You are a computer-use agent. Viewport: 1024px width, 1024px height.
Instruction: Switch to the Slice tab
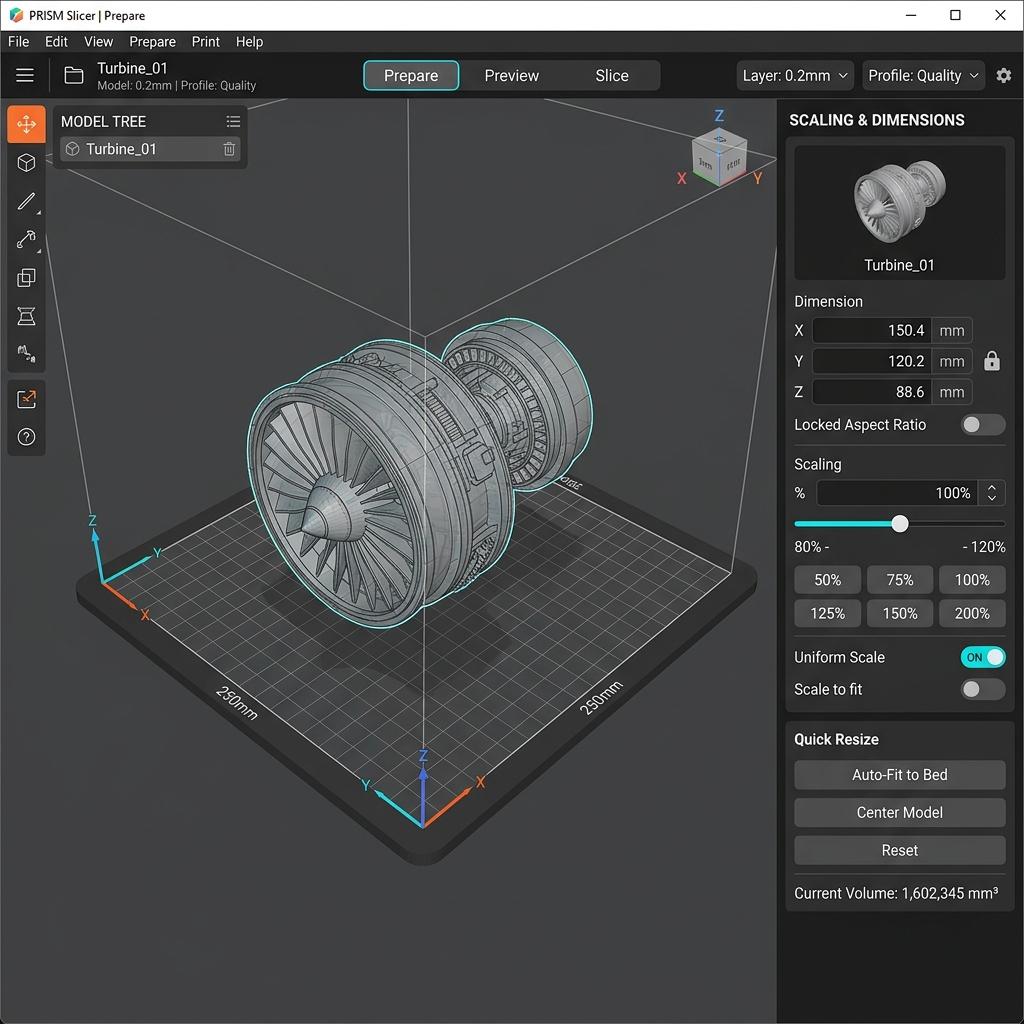[x=612, y=76]
